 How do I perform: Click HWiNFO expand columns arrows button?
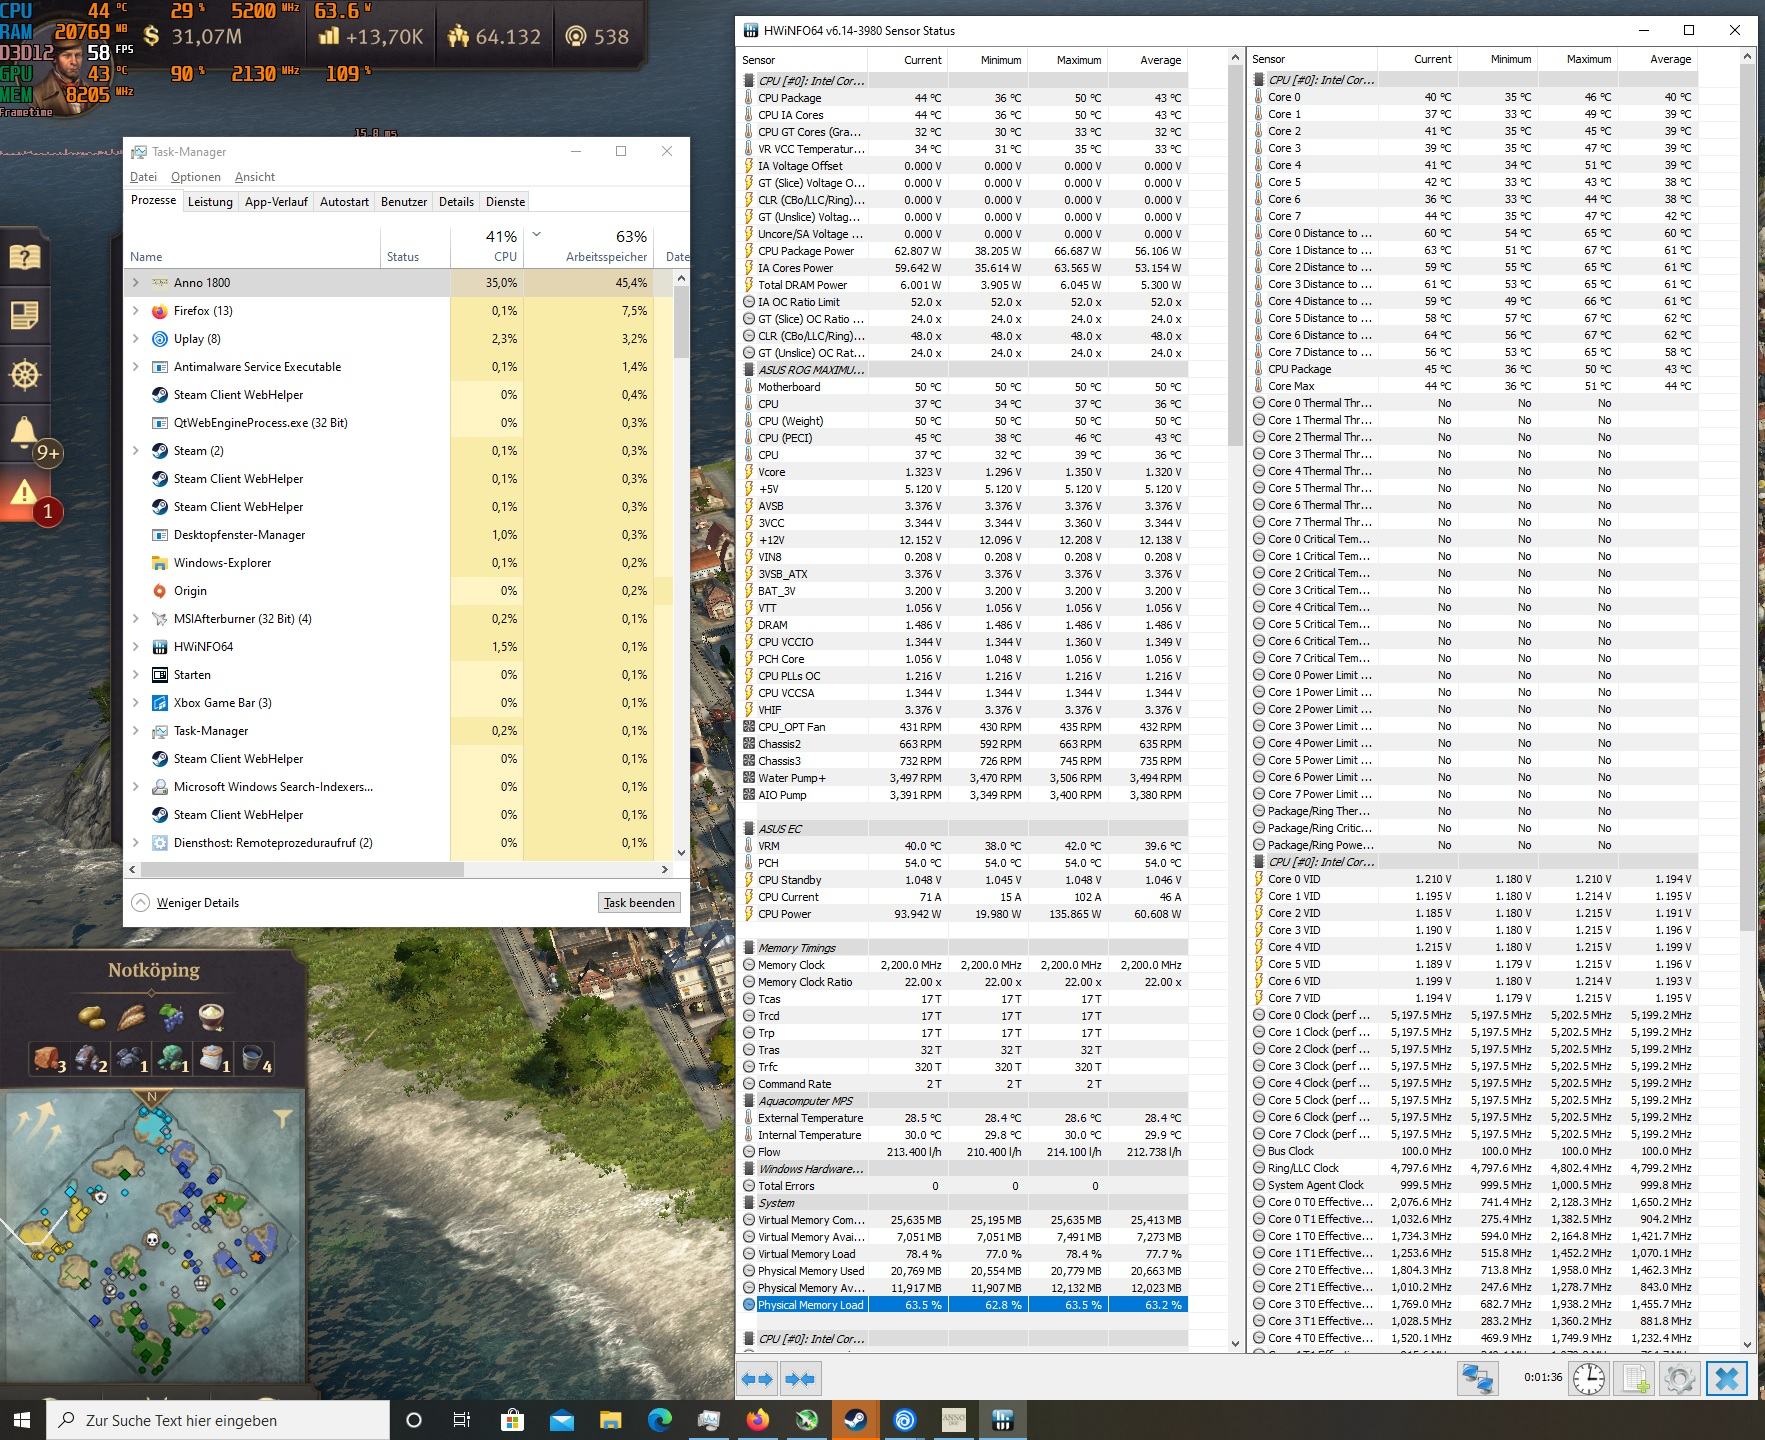(757, 1379)
